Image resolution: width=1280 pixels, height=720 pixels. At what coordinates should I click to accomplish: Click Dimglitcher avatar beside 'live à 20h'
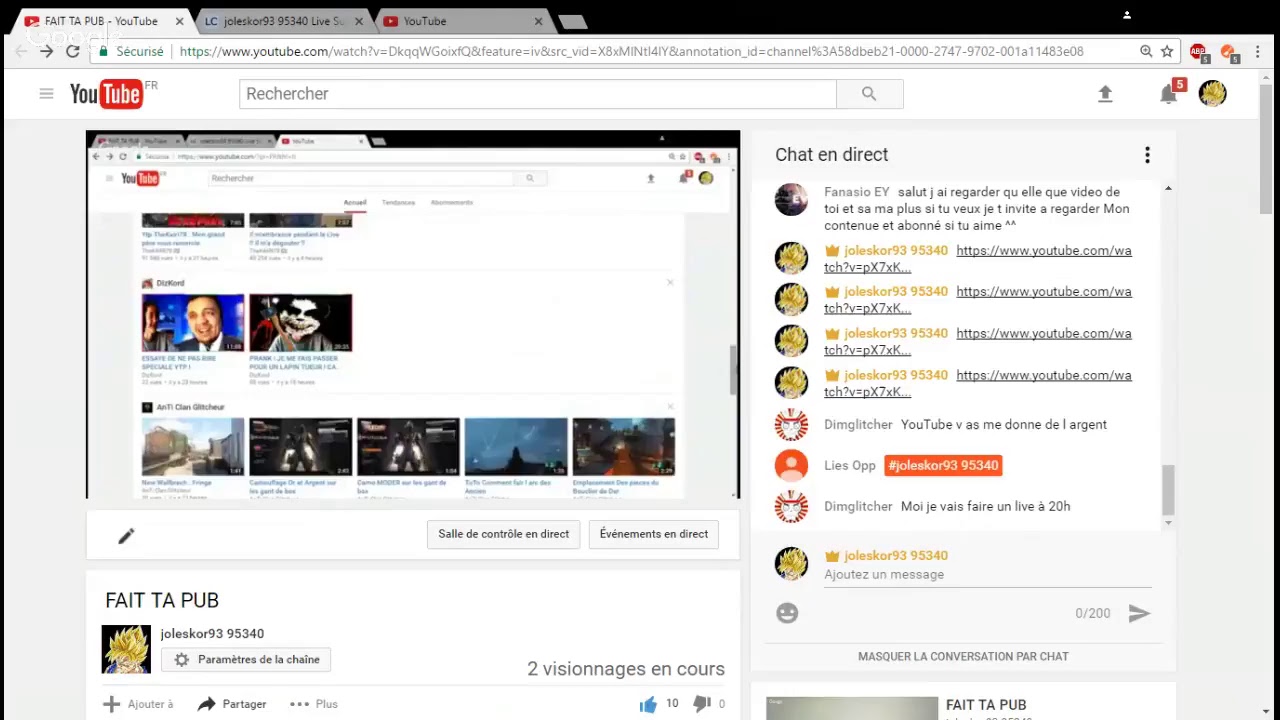[791, 507]
